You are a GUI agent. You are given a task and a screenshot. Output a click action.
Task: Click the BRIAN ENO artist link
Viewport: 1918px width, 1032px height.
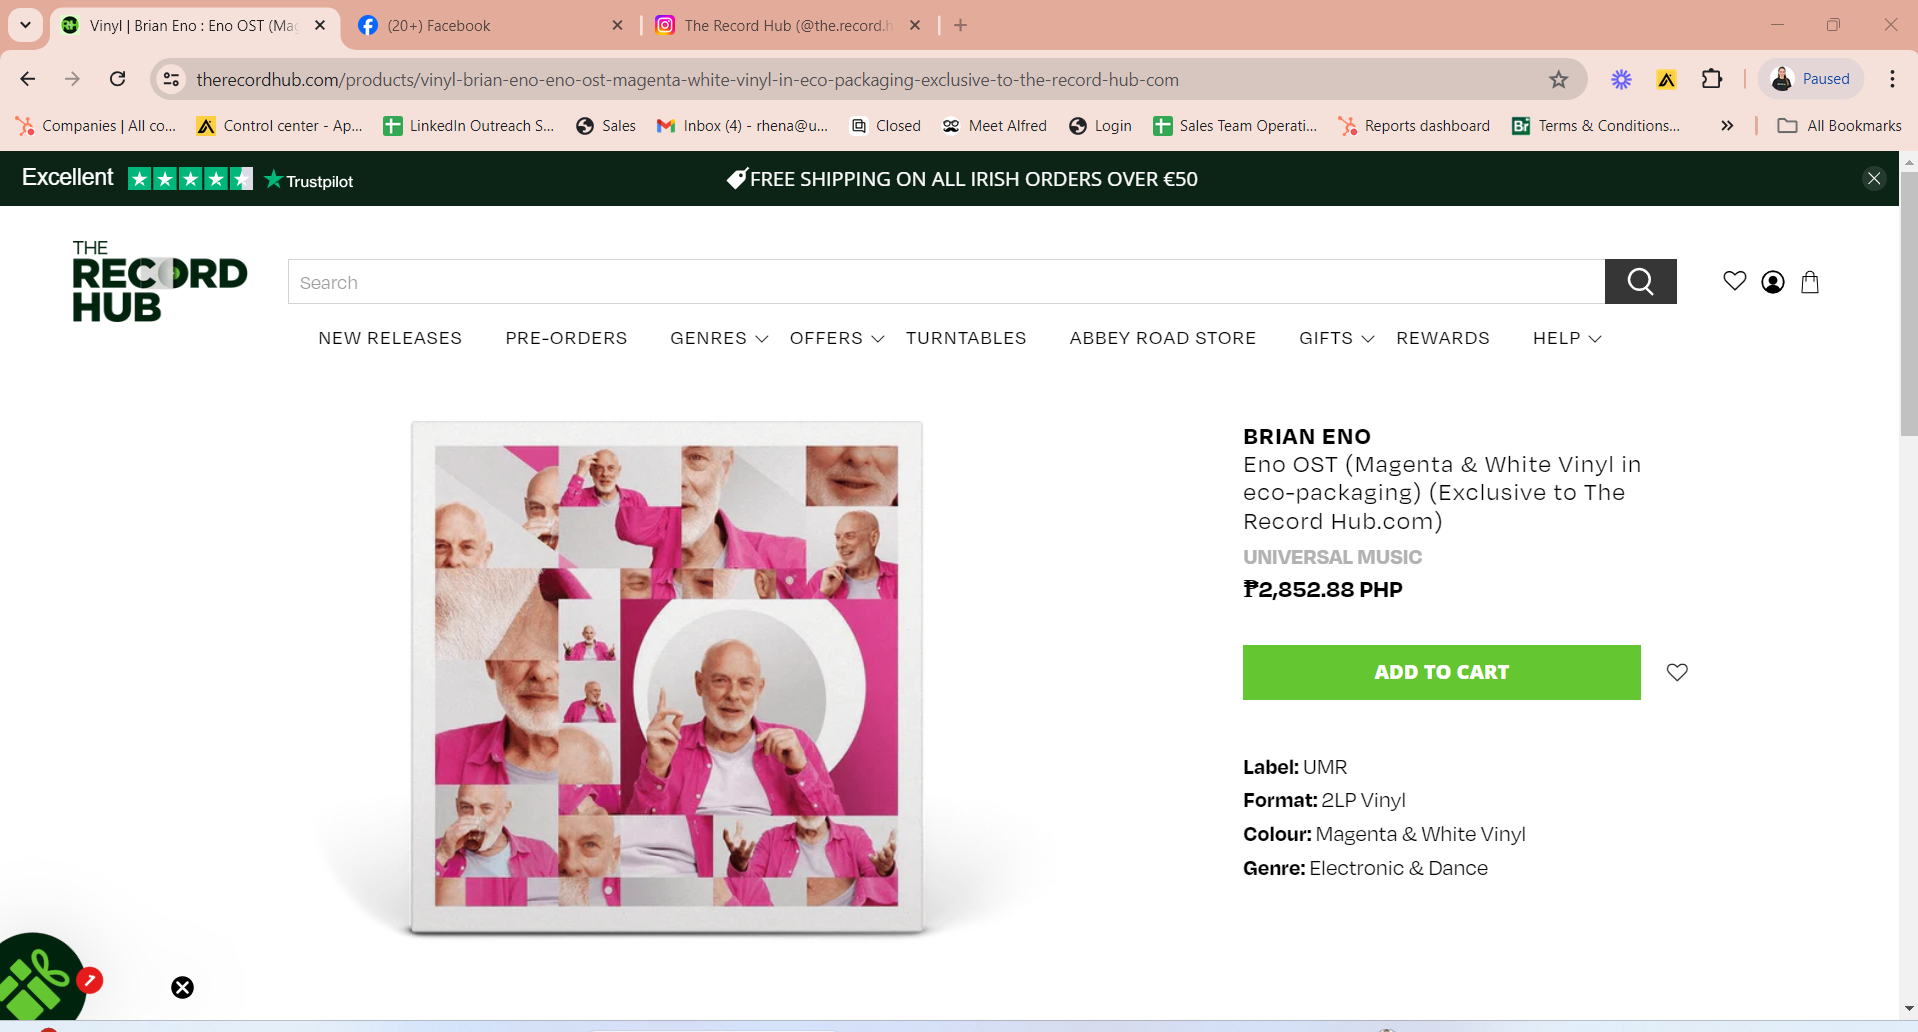1307,436
